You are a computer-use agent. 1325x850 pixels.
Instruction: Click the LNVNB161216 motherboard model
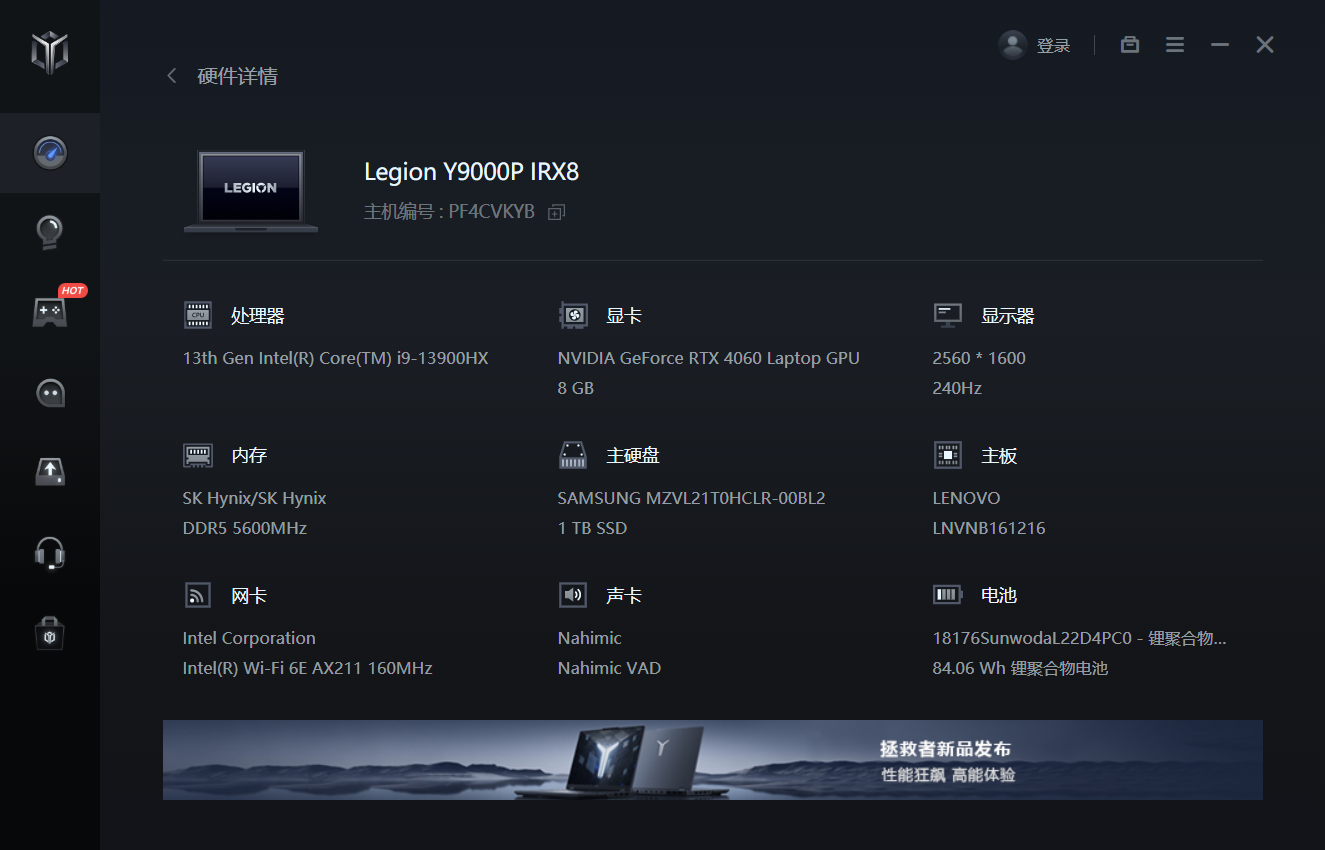989,528
